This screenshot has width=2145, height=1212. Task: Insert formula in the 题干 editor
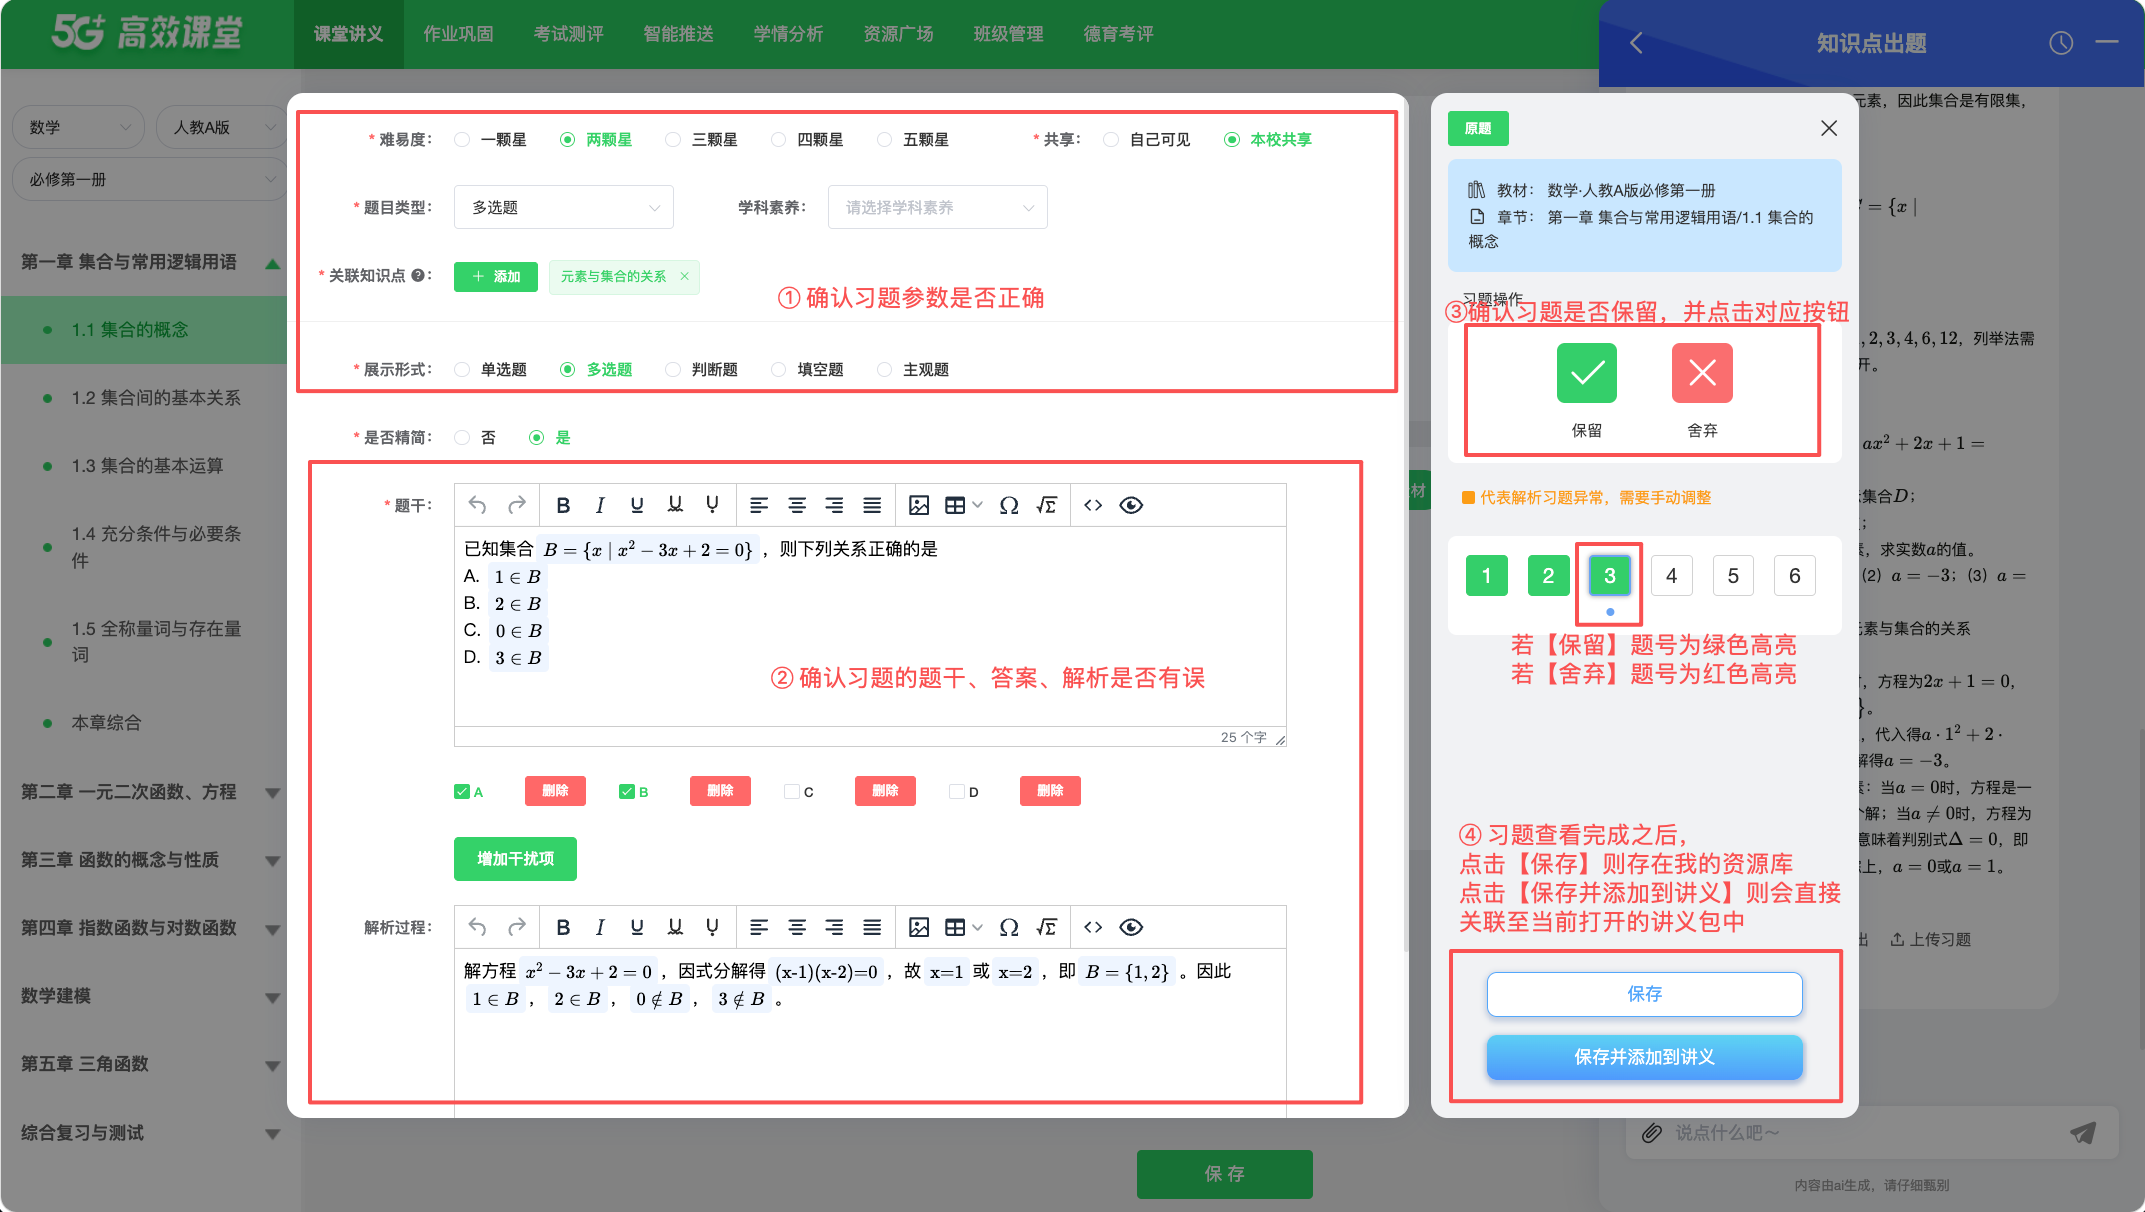(x=1046, y=505)
